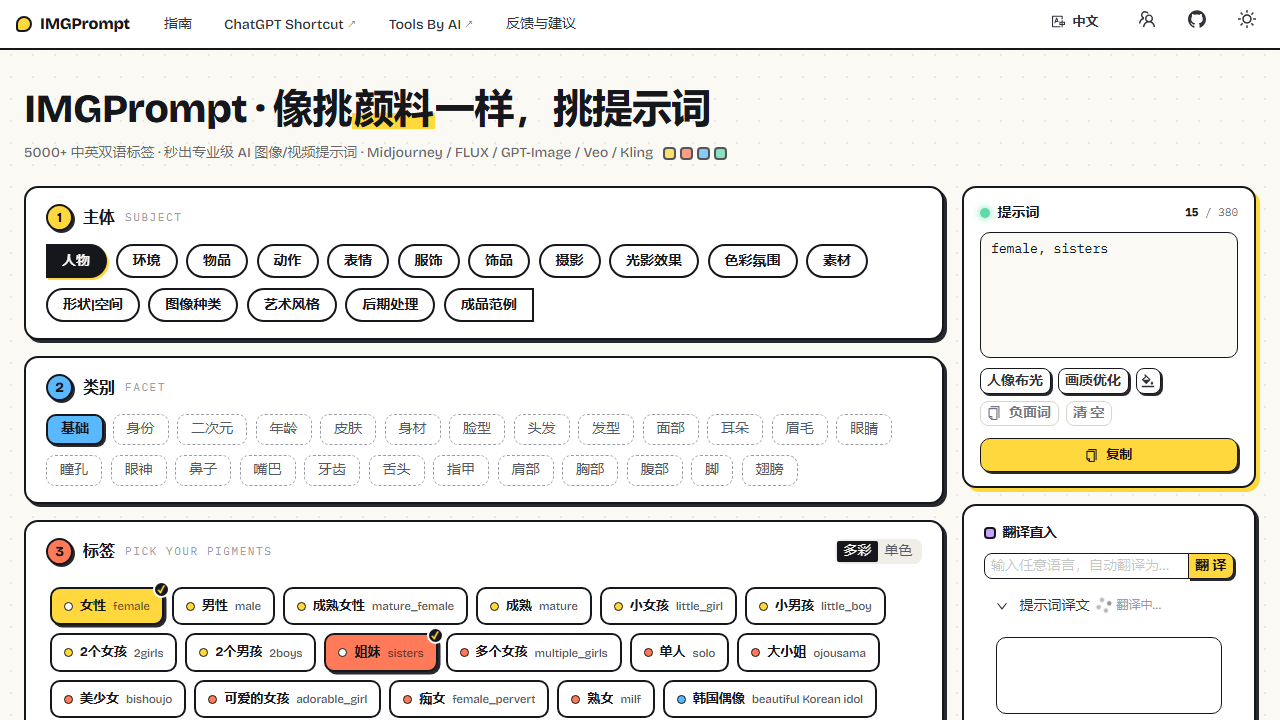
Task: Open the ChatGPT Shortcut nav link
Action: tap(290, 24)
